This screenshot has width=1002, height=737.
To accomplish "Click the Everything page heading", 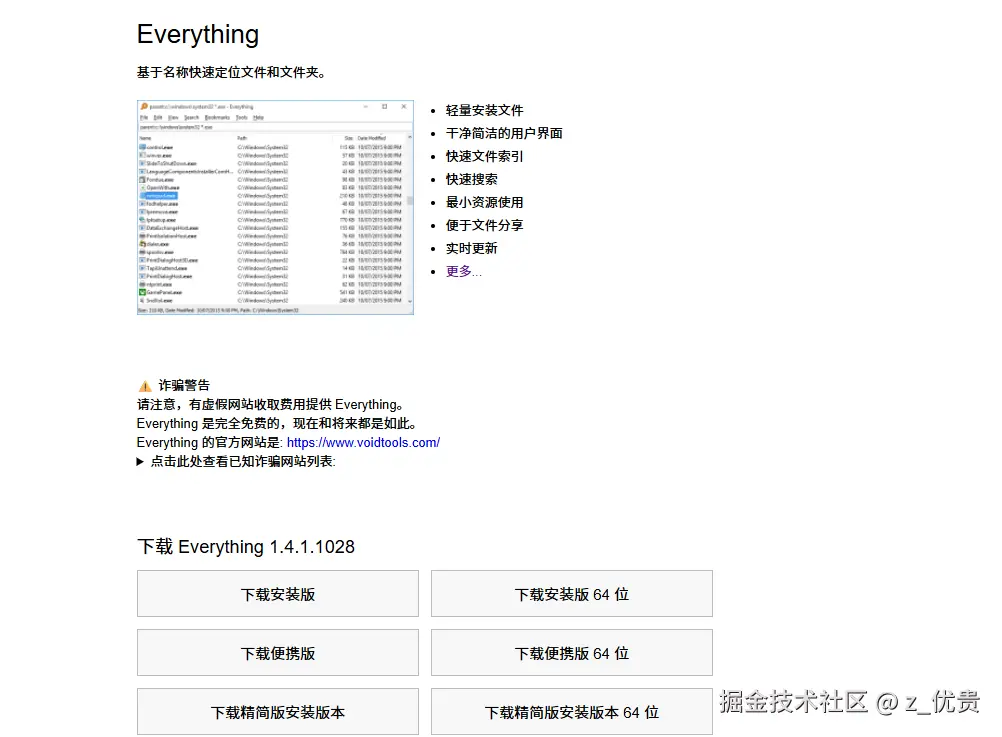I will pos(198,35).
